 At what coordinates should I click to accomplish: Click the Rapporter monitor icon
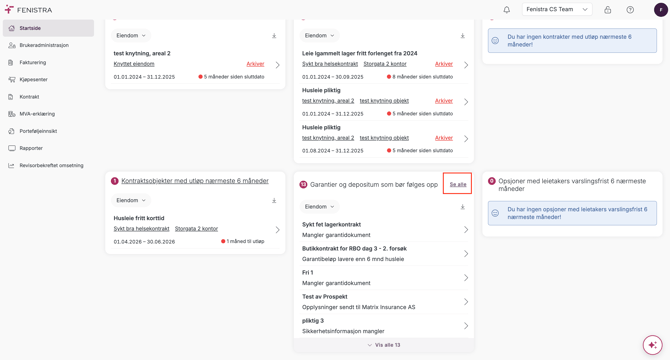pos(12,148)
